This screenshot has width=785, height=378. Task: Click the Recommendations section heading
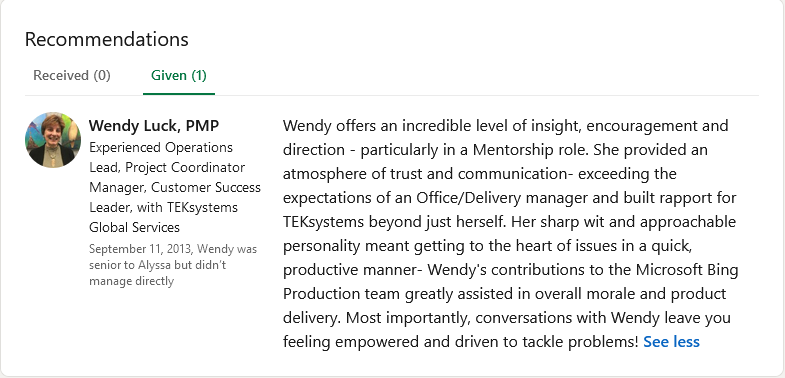[107, 39]
